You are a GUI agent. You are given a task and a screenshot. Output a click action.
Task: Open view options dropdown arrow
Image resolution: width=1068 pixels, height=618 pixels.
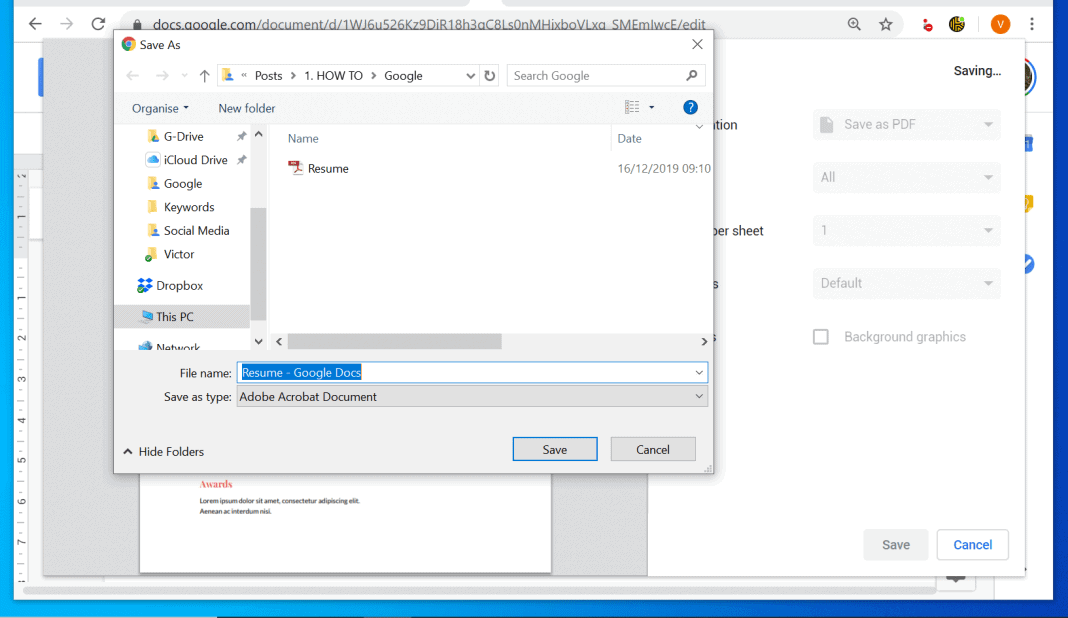click(x=651, y=108)
